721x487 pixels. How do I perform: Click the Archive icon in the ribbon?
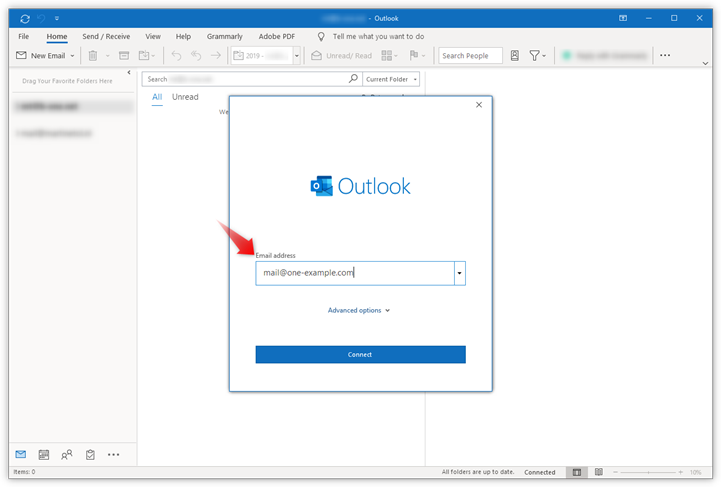(124, 56)
